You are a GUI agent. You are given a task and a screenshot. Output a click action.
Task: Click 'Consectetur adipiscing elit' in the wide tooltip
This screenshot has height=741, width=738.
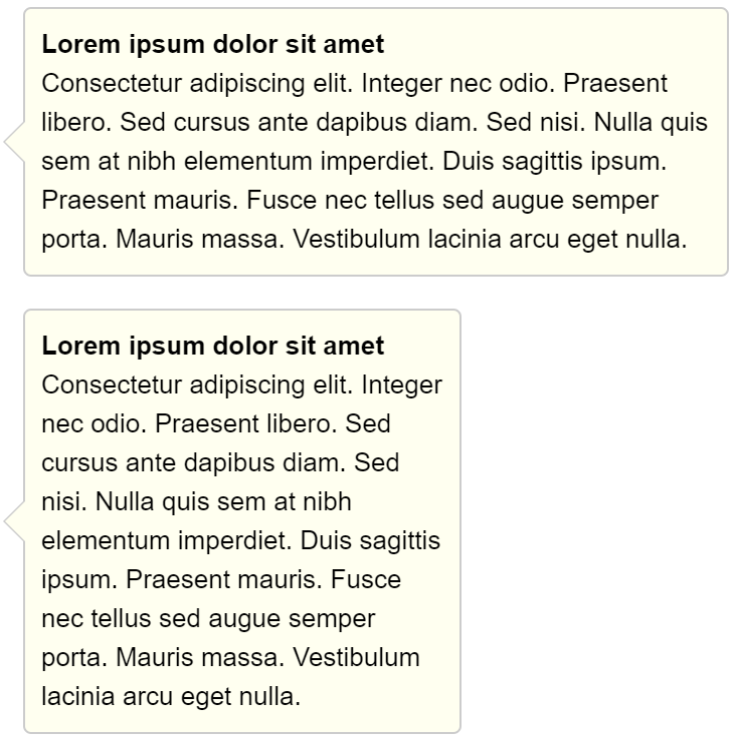(197, 84)
